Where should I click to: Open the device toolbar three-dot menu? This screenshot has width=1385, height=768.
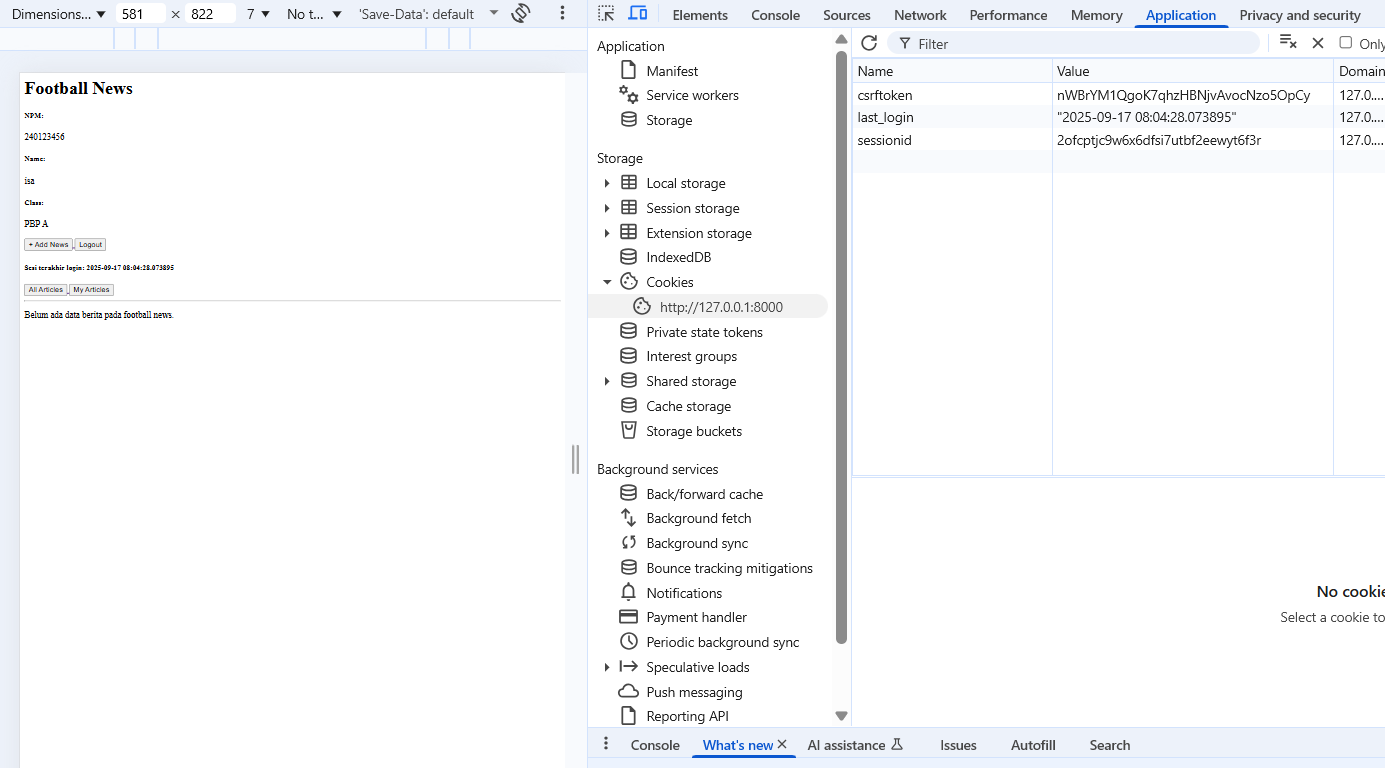[x=562, y=14]
